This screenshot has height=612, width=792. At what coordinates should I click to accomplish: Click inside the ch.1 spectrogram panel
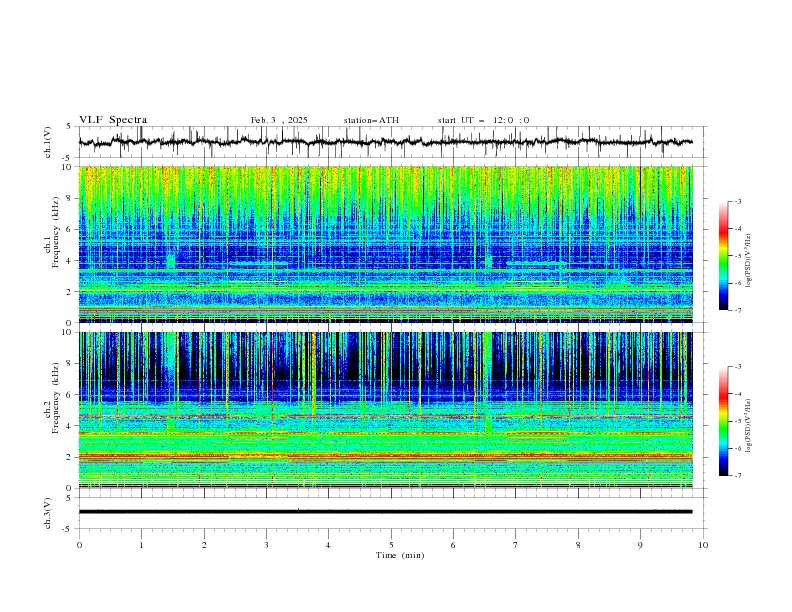click(x=386, y=244)
